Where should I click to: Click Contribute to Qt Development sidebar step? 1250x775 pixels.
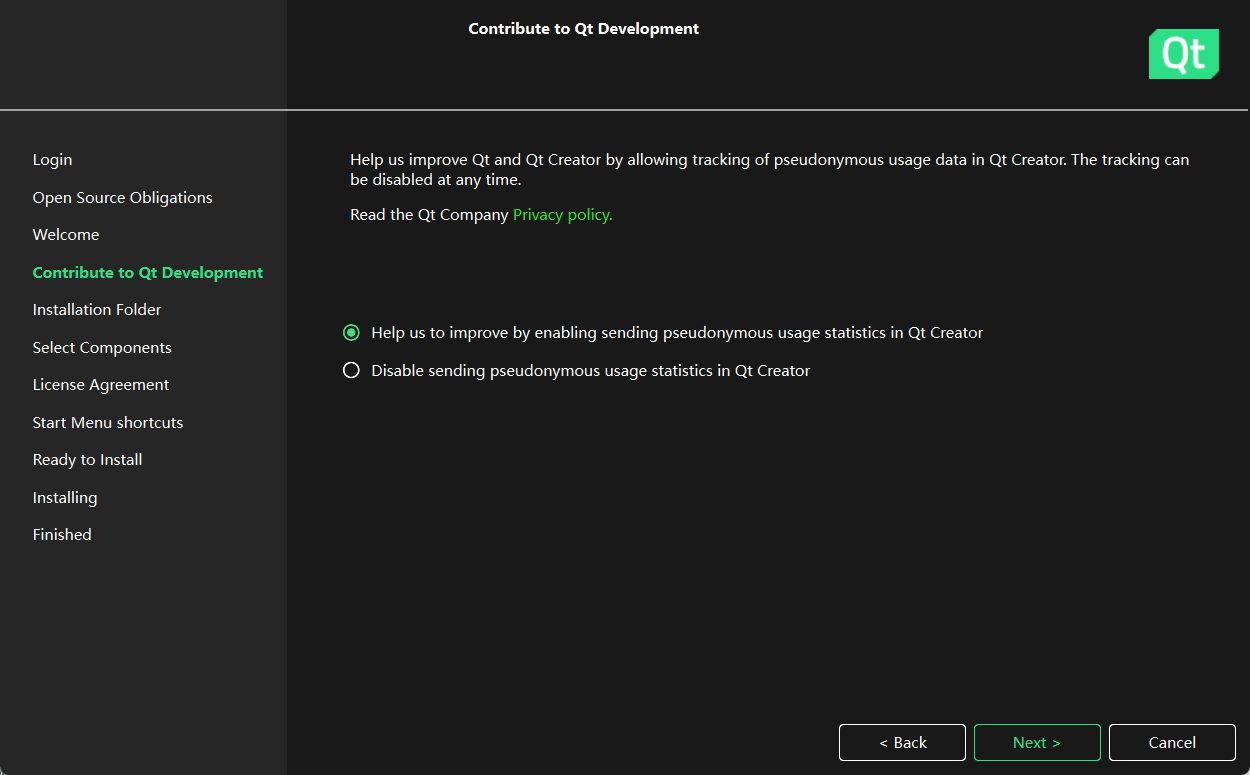(148, 273)
